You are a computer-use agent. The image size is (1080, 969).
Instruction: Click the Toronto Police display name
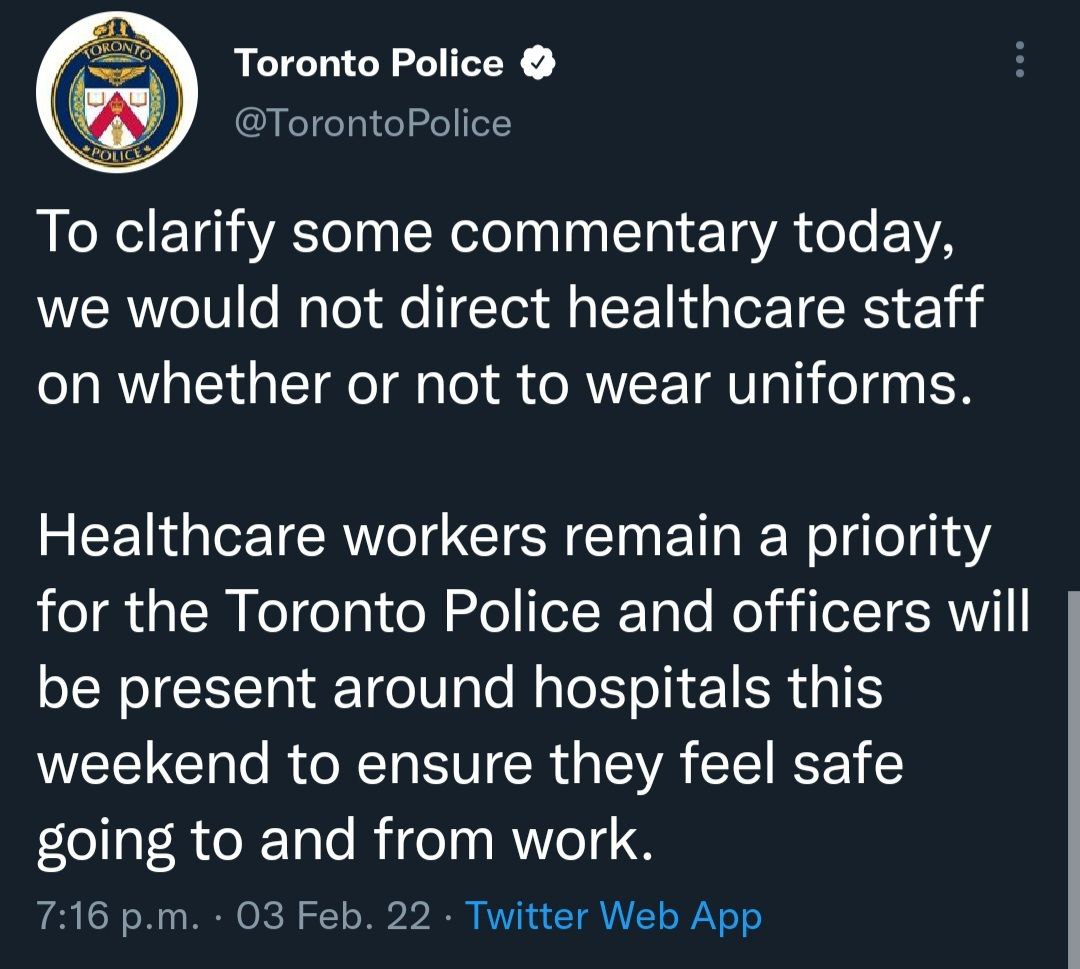coord(368,63)
